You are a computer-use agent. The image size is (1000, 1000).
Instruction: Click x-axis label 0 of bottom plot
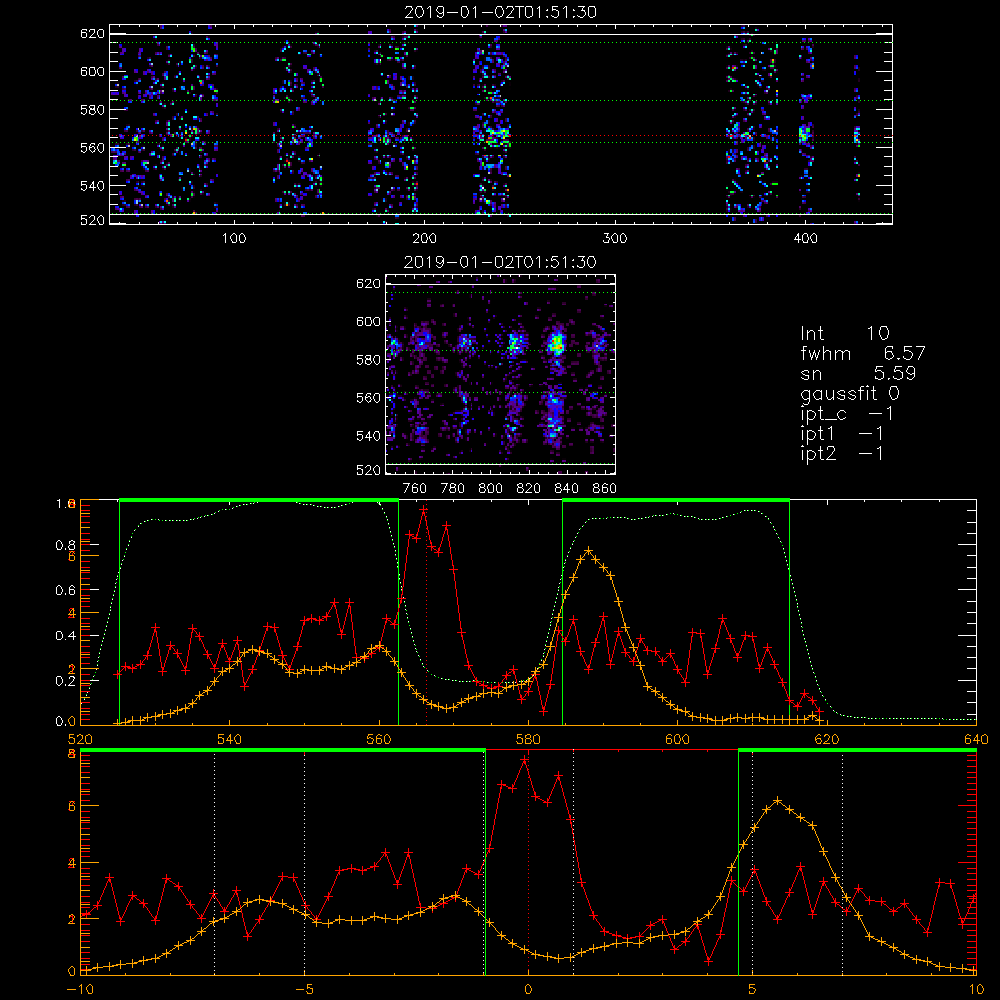(x=528, y=990)
